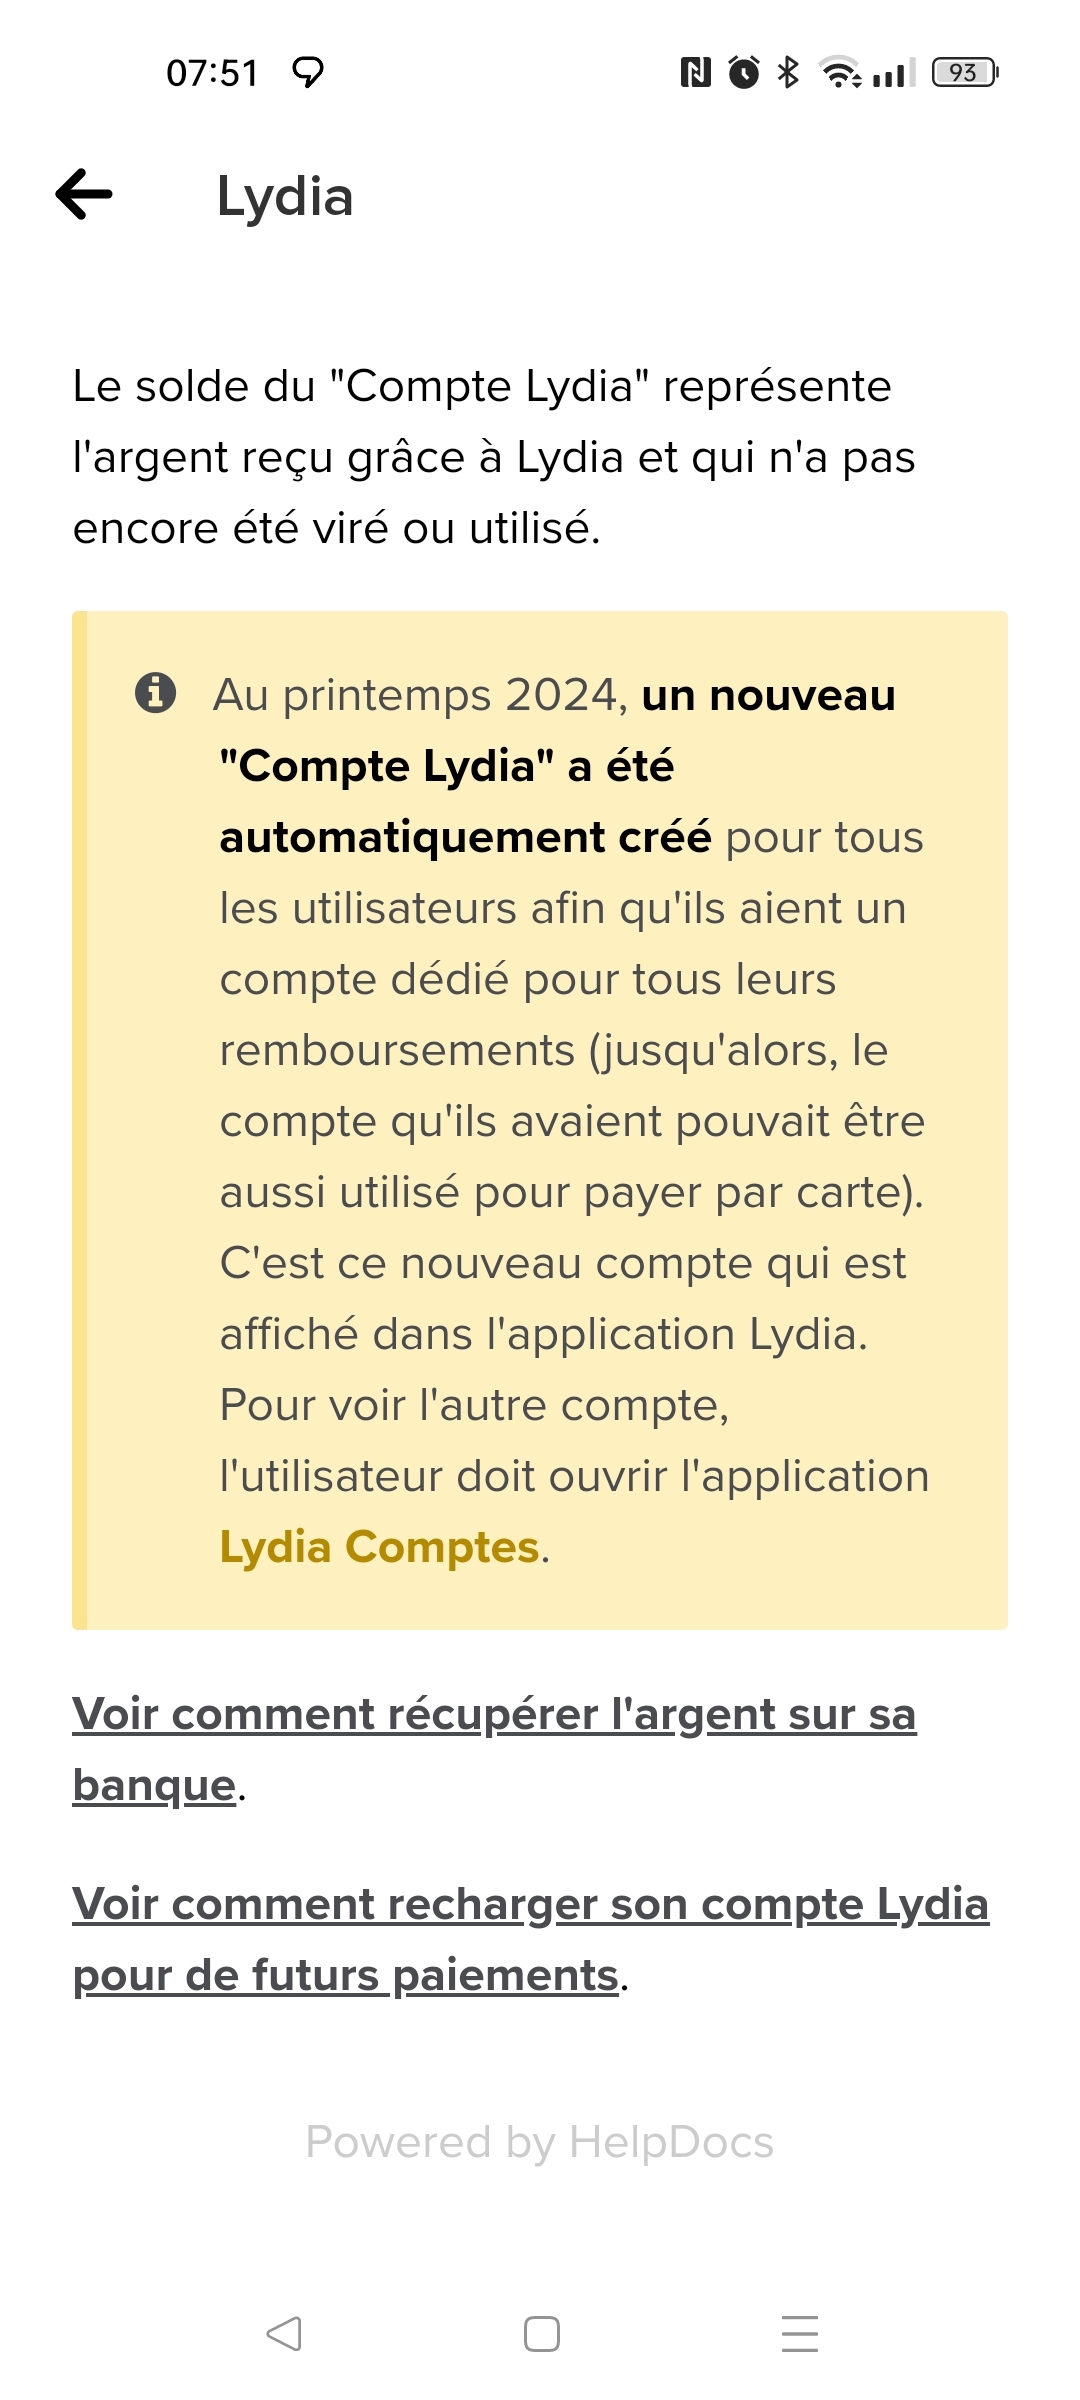Tap the battery level indicator showing 93

(x=964, y=72)
